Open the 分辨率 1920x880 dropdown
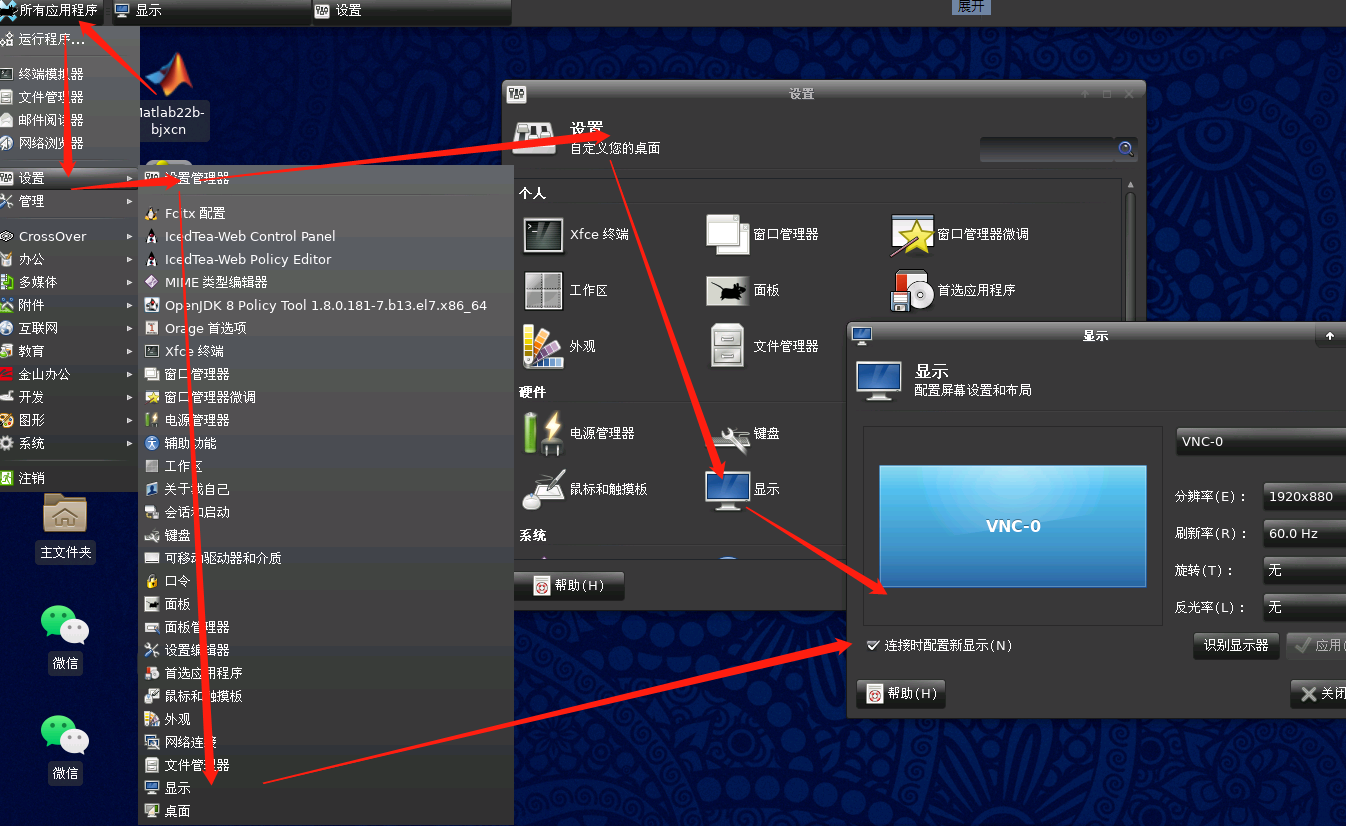Screen dimensions: 1346x826 coord(1304,496)
